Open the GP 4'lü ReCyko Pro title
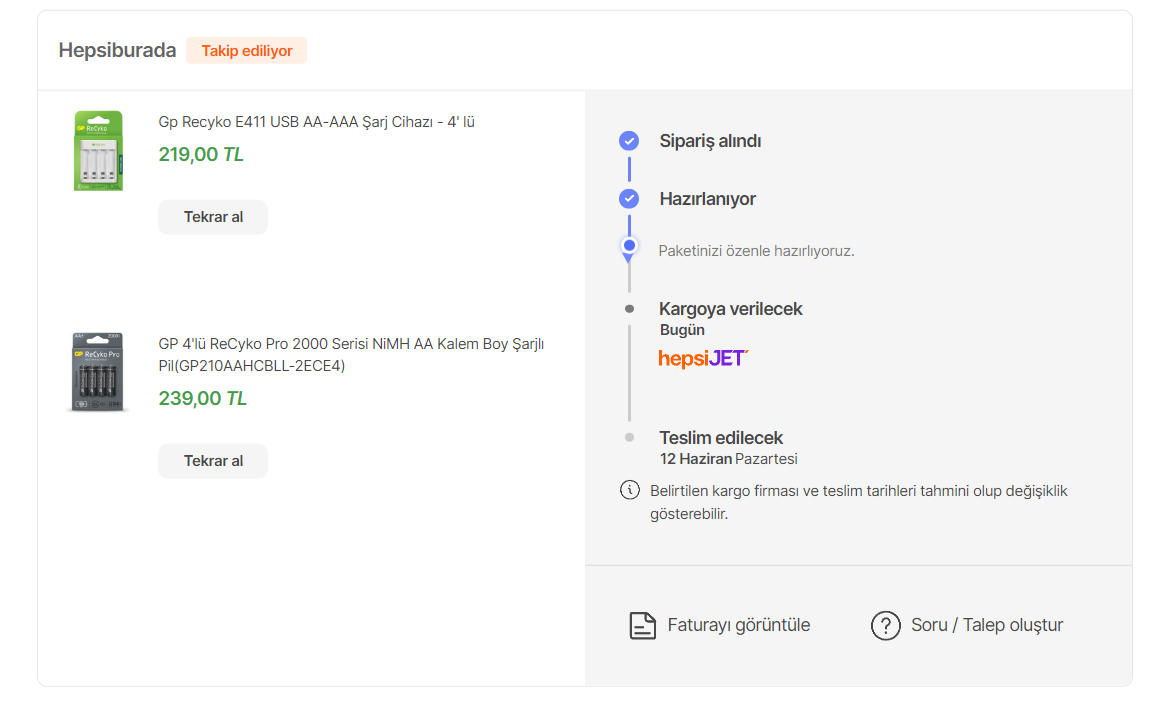The height and width of the screenshot is (709, 1172). (351, 354)
